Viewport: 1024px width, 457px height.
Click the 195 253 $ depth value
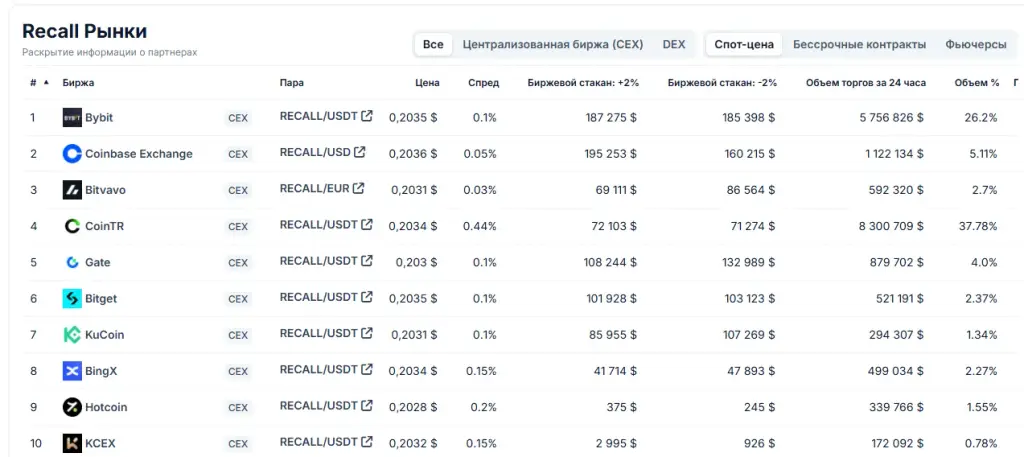pyautogui.click(x=611, y=154)
